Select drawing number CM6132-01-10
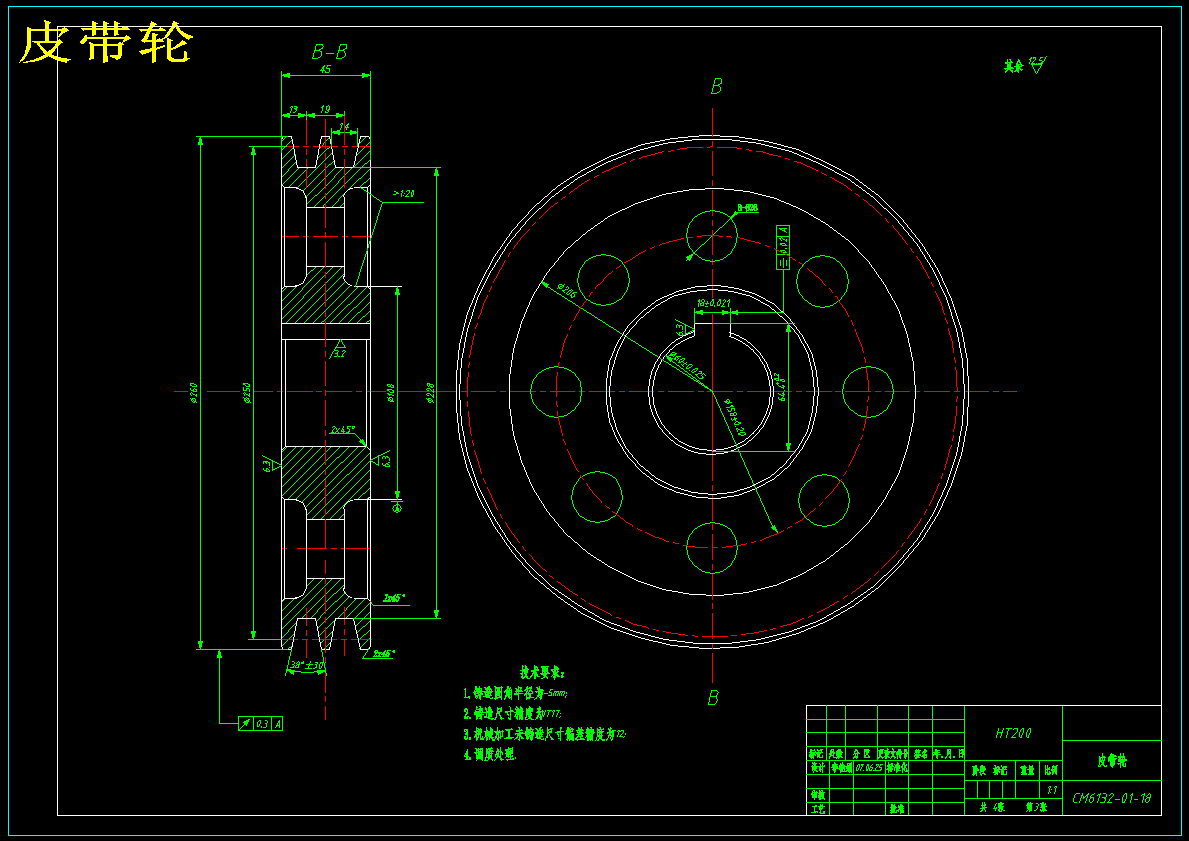This screenshot has height=841, width=1189. click(x=1112, y=798)
